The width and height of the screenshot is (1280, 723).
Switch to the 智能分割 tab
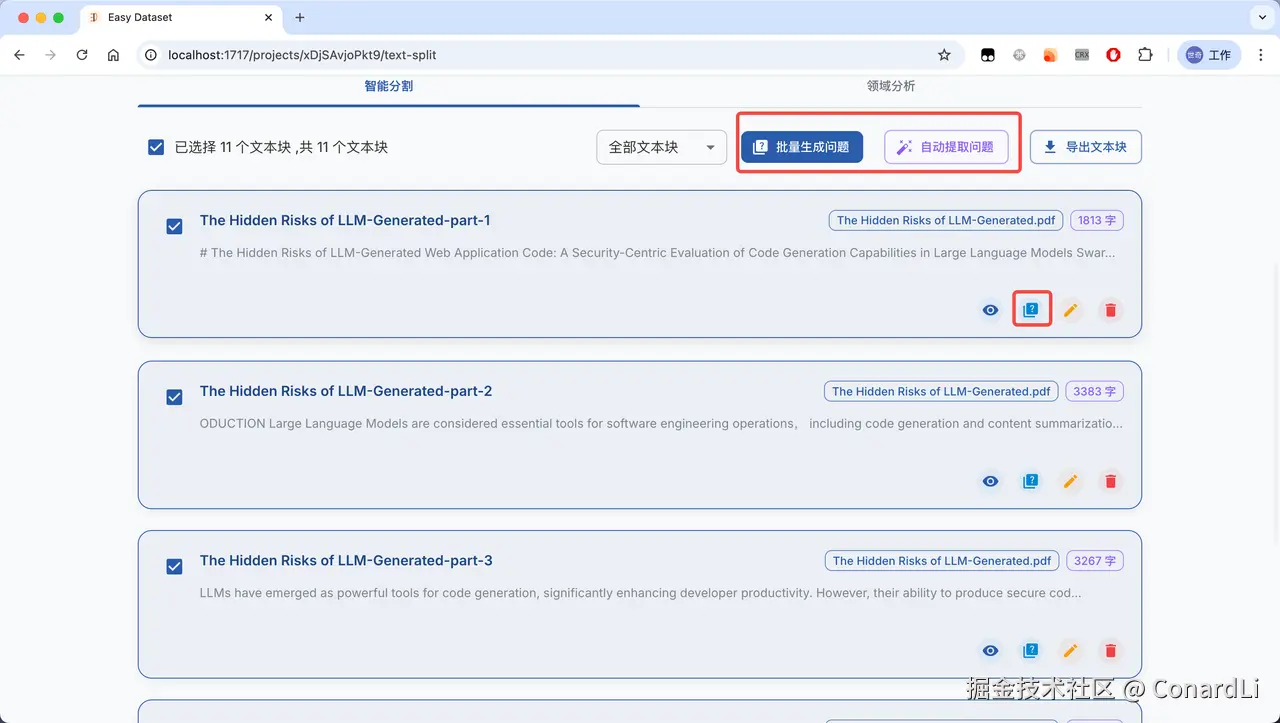[x=389, y=86]
